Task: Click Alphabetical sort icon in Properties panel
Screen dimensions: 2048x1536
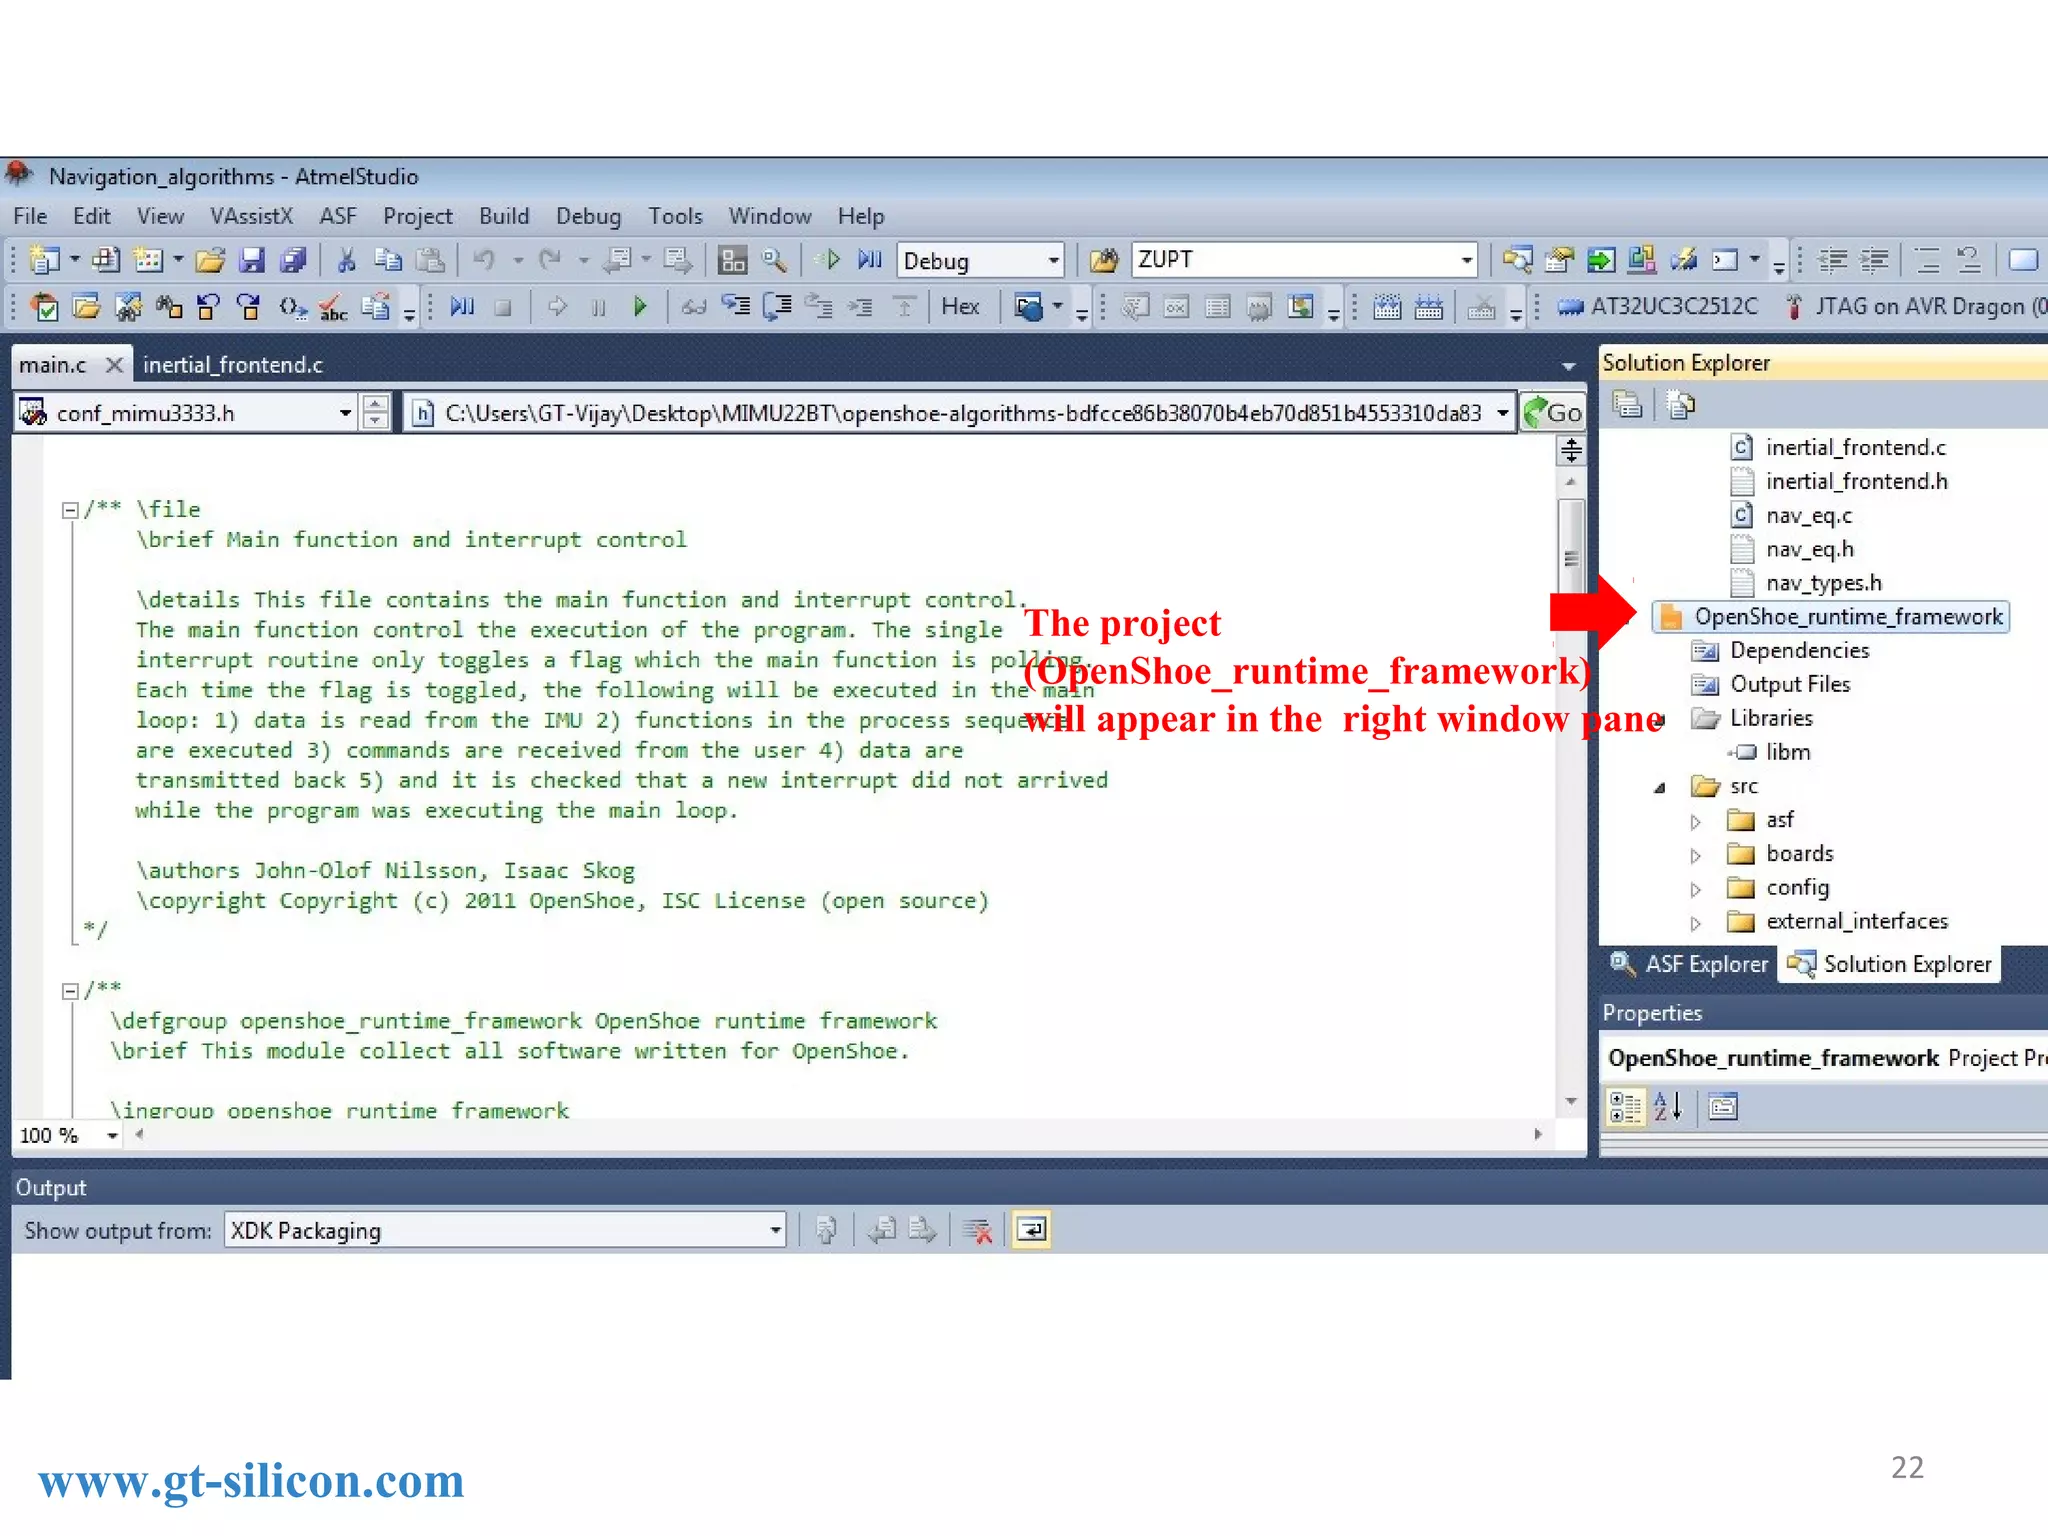Action: (1667, 1107)
